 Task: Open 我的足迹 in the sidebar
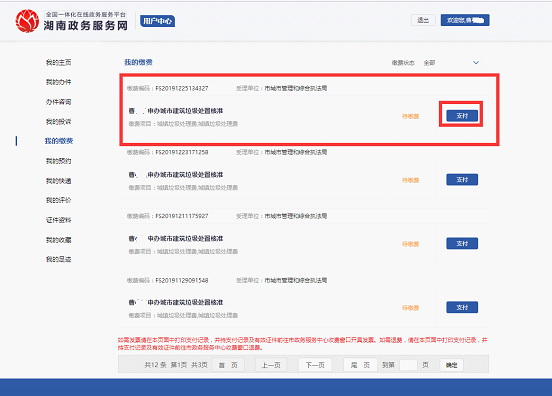[x=58, y=259]
